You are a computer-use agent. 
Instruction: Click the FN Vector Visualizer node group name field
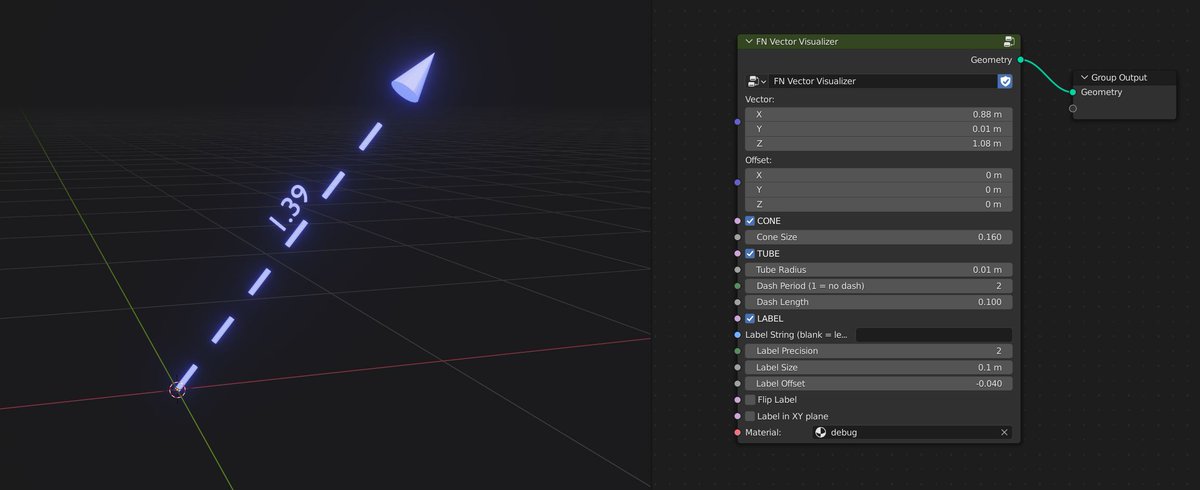pyautogui.click(x=883, y=81)
